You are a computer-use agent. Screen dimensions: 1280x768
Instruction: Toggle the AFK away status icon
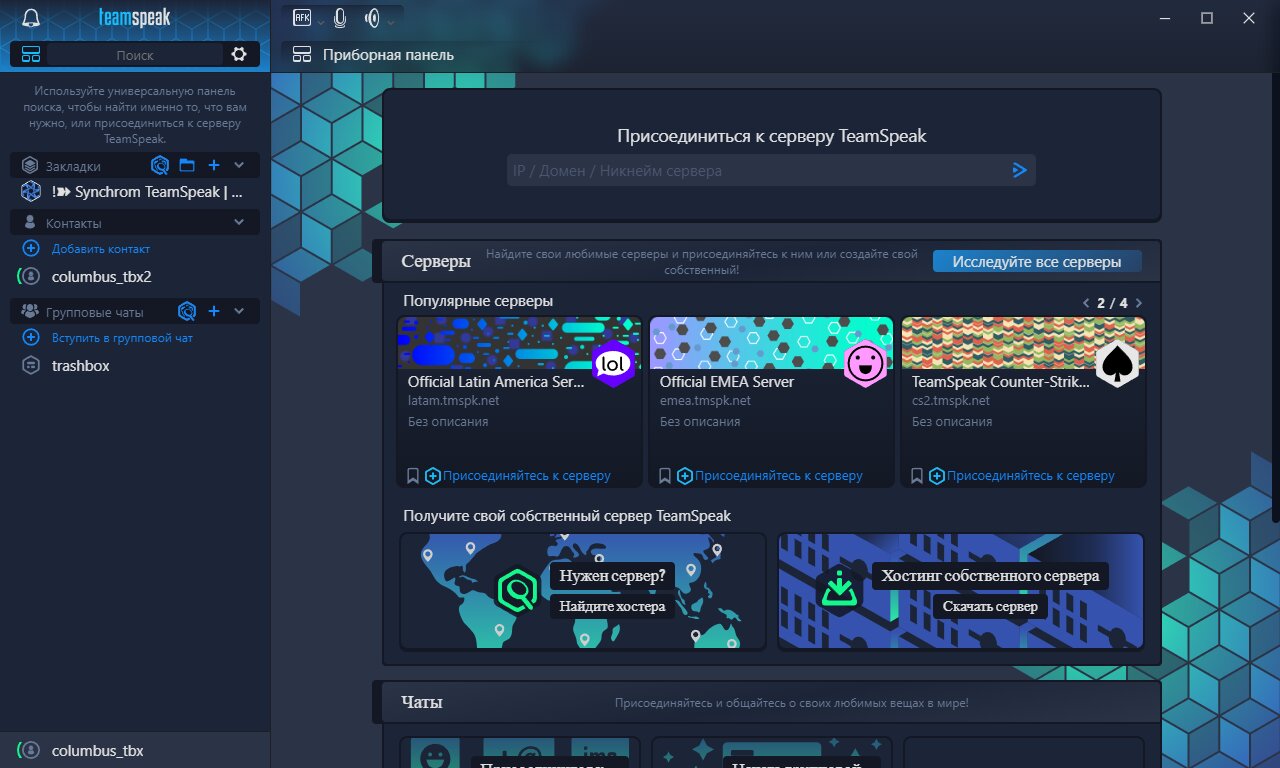[302, 17]
